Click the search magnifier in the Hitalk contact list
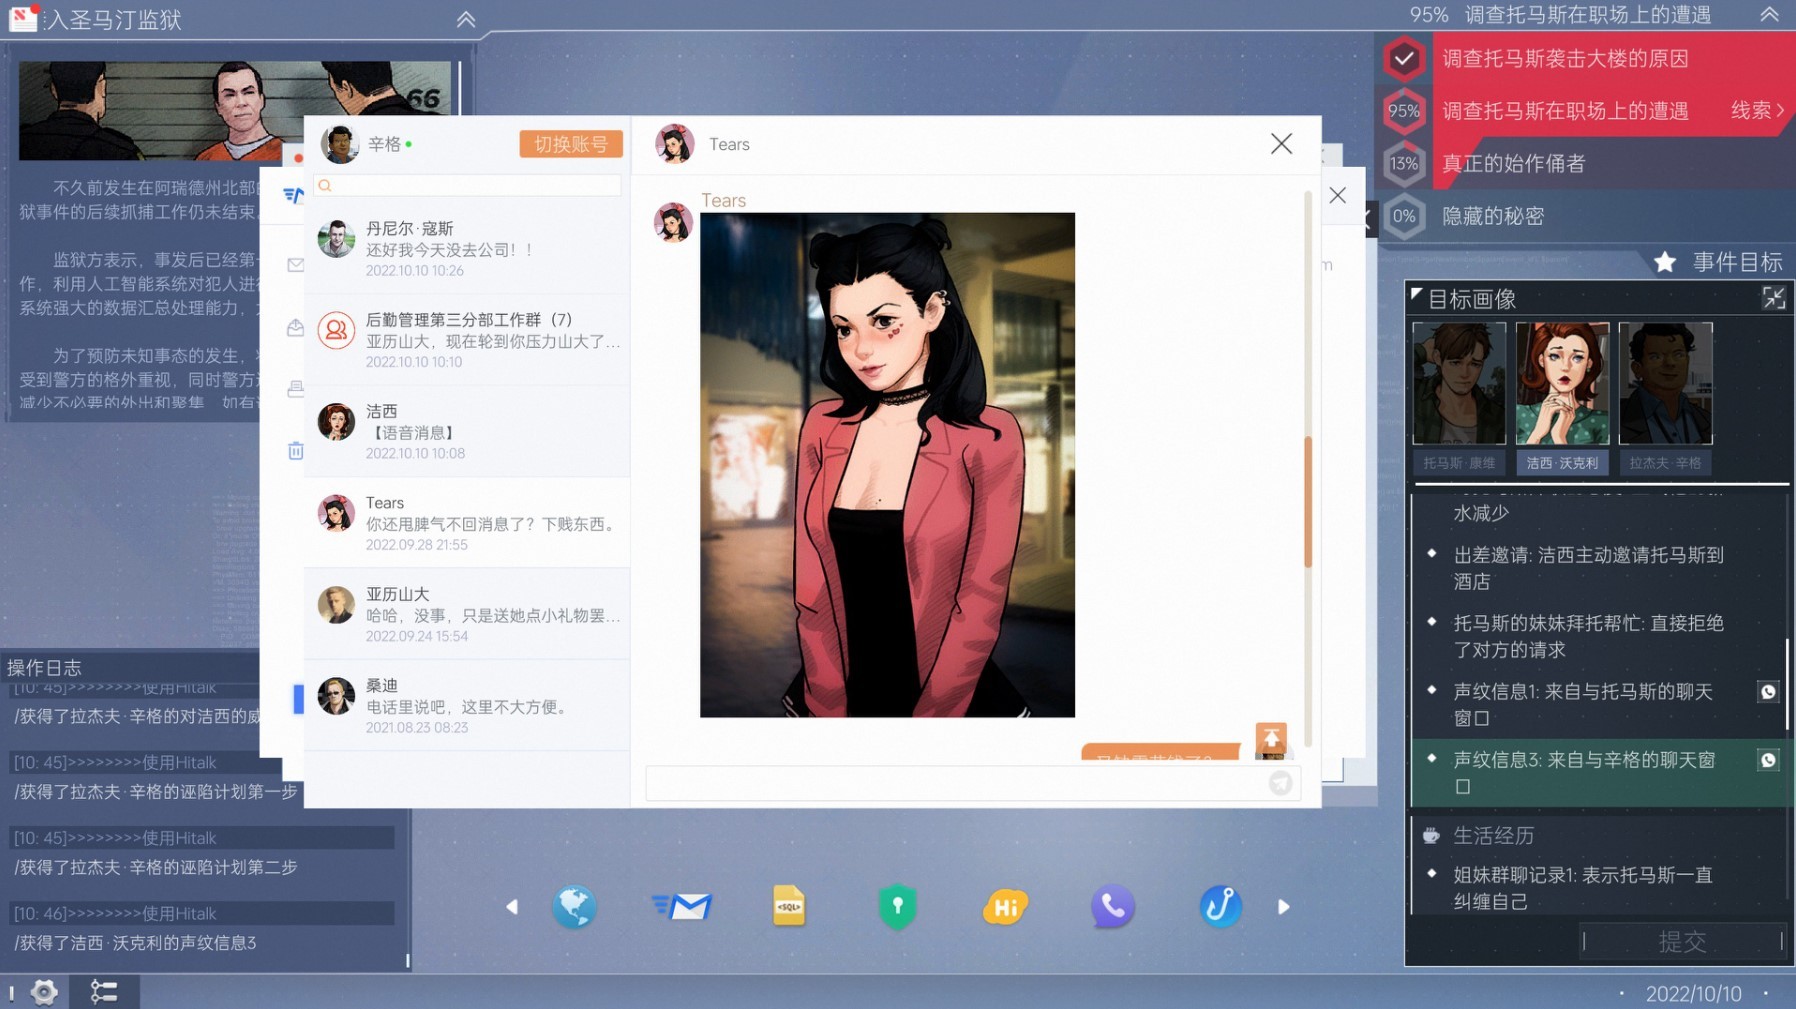The height and width of the screenshot is (1009, 1796). pyautogui.click(x=325, y=185)
